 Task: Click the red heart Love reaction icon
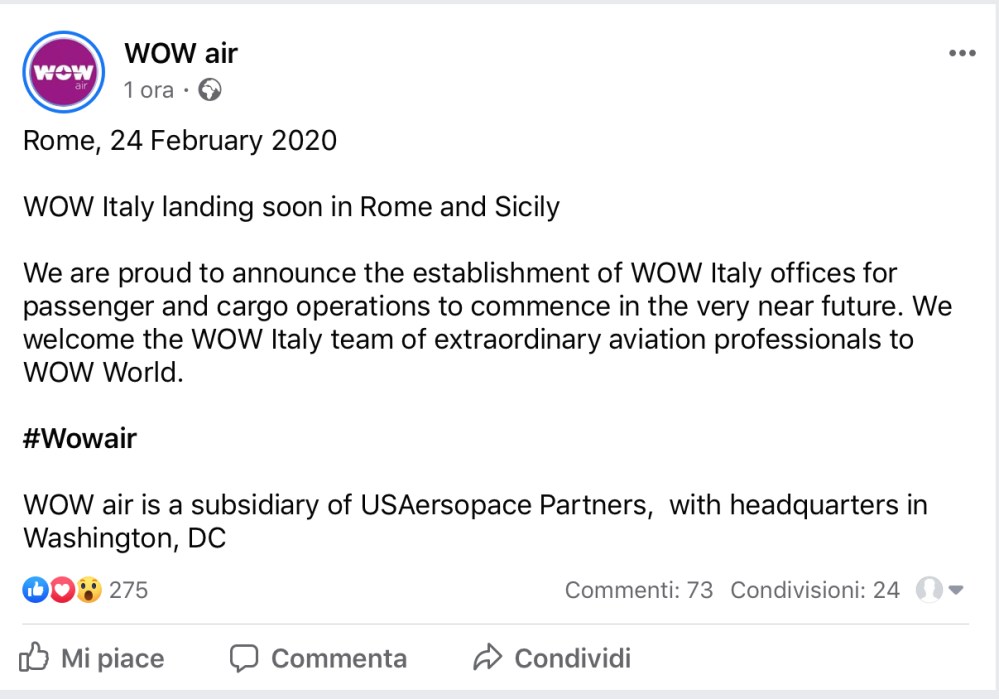62,590
